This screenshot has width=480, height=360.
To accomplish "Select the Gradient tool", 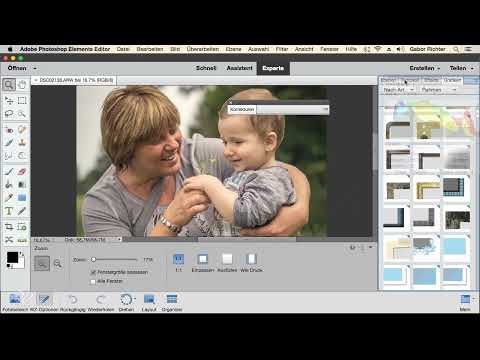I will point(22,185).
